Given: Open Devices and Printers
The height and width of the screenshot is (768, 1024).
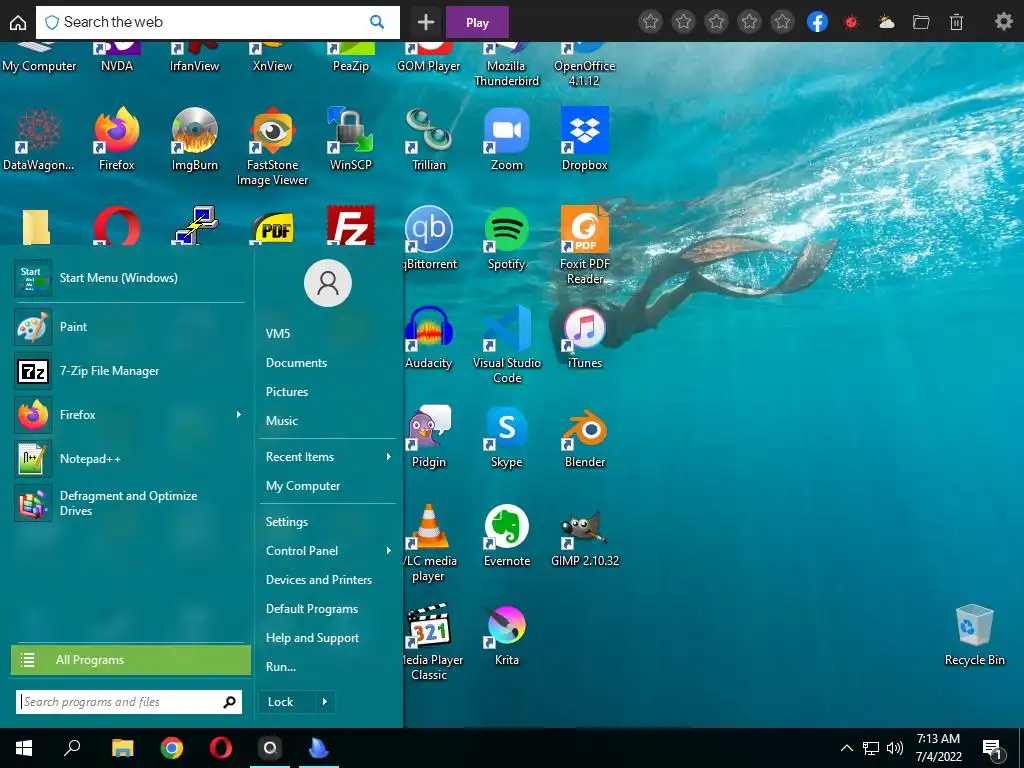Looking at the screenshot, I should [x=319, y=580].
